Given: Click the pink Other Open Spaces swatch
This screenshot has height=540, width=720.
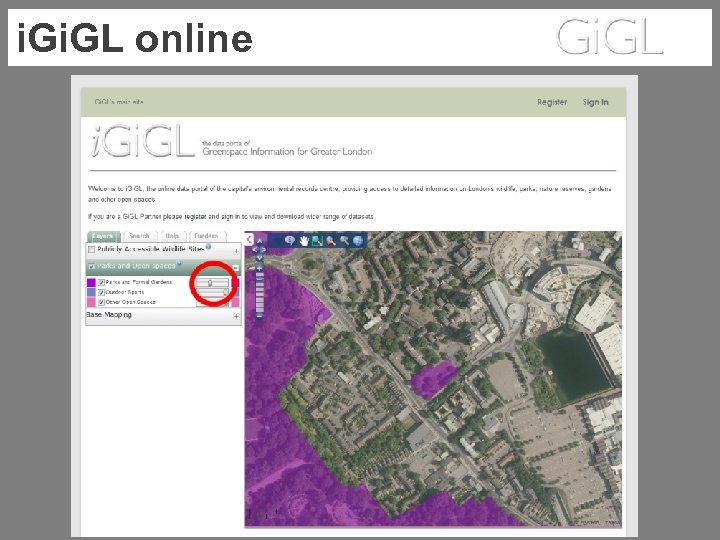Looking at the screenshot, I should [91, 302].
